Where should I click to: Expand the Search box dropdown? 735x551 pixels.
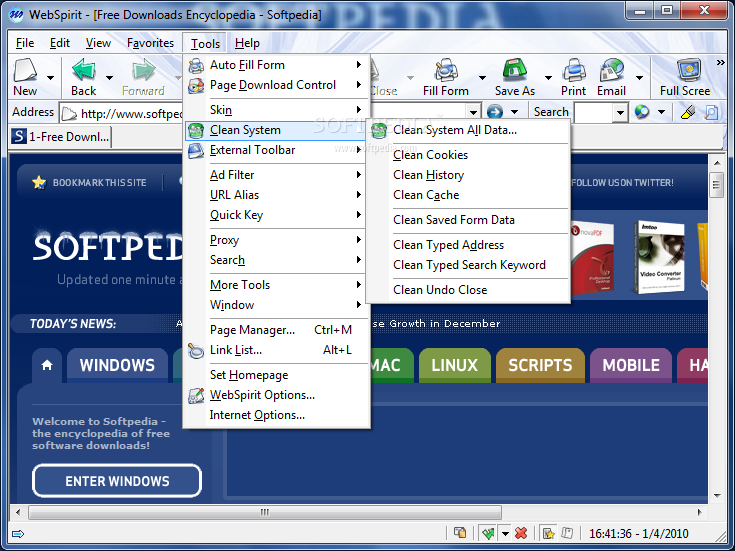coord(620,113)
